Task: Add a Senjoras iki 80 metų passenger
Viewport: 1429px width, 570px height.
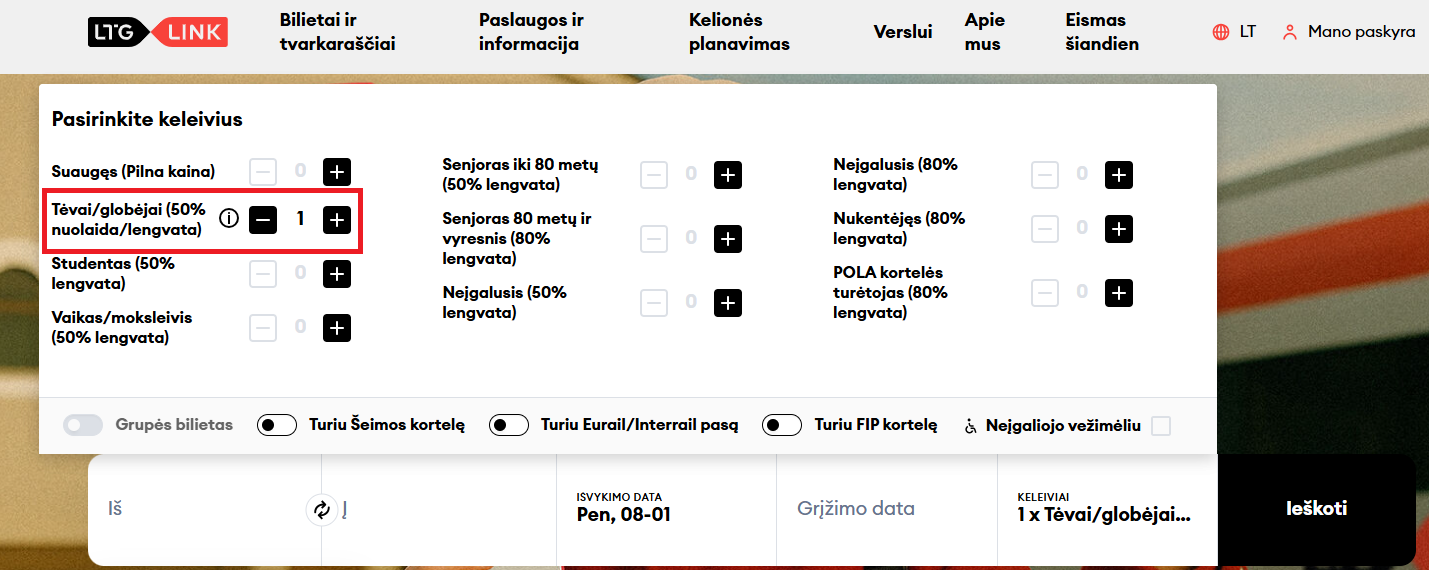Action: [728, 175]
